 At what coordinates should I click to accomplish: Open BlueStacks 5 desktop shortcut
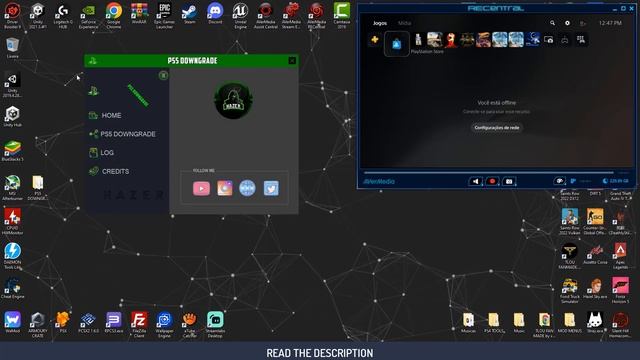[x=12, y=151]
